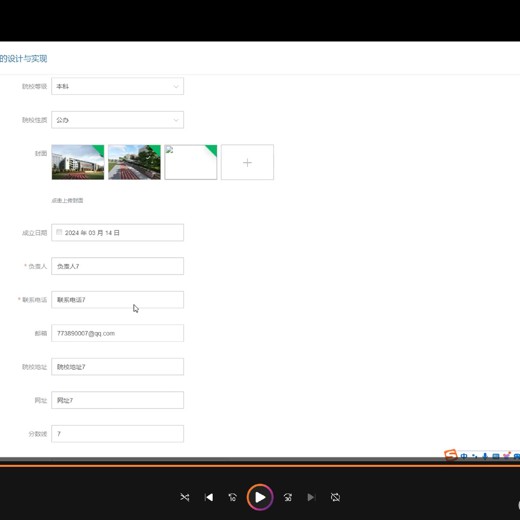Open the Sogou input method S logo
The width and height of the screenshot is (520, 520).
(450, 455)
